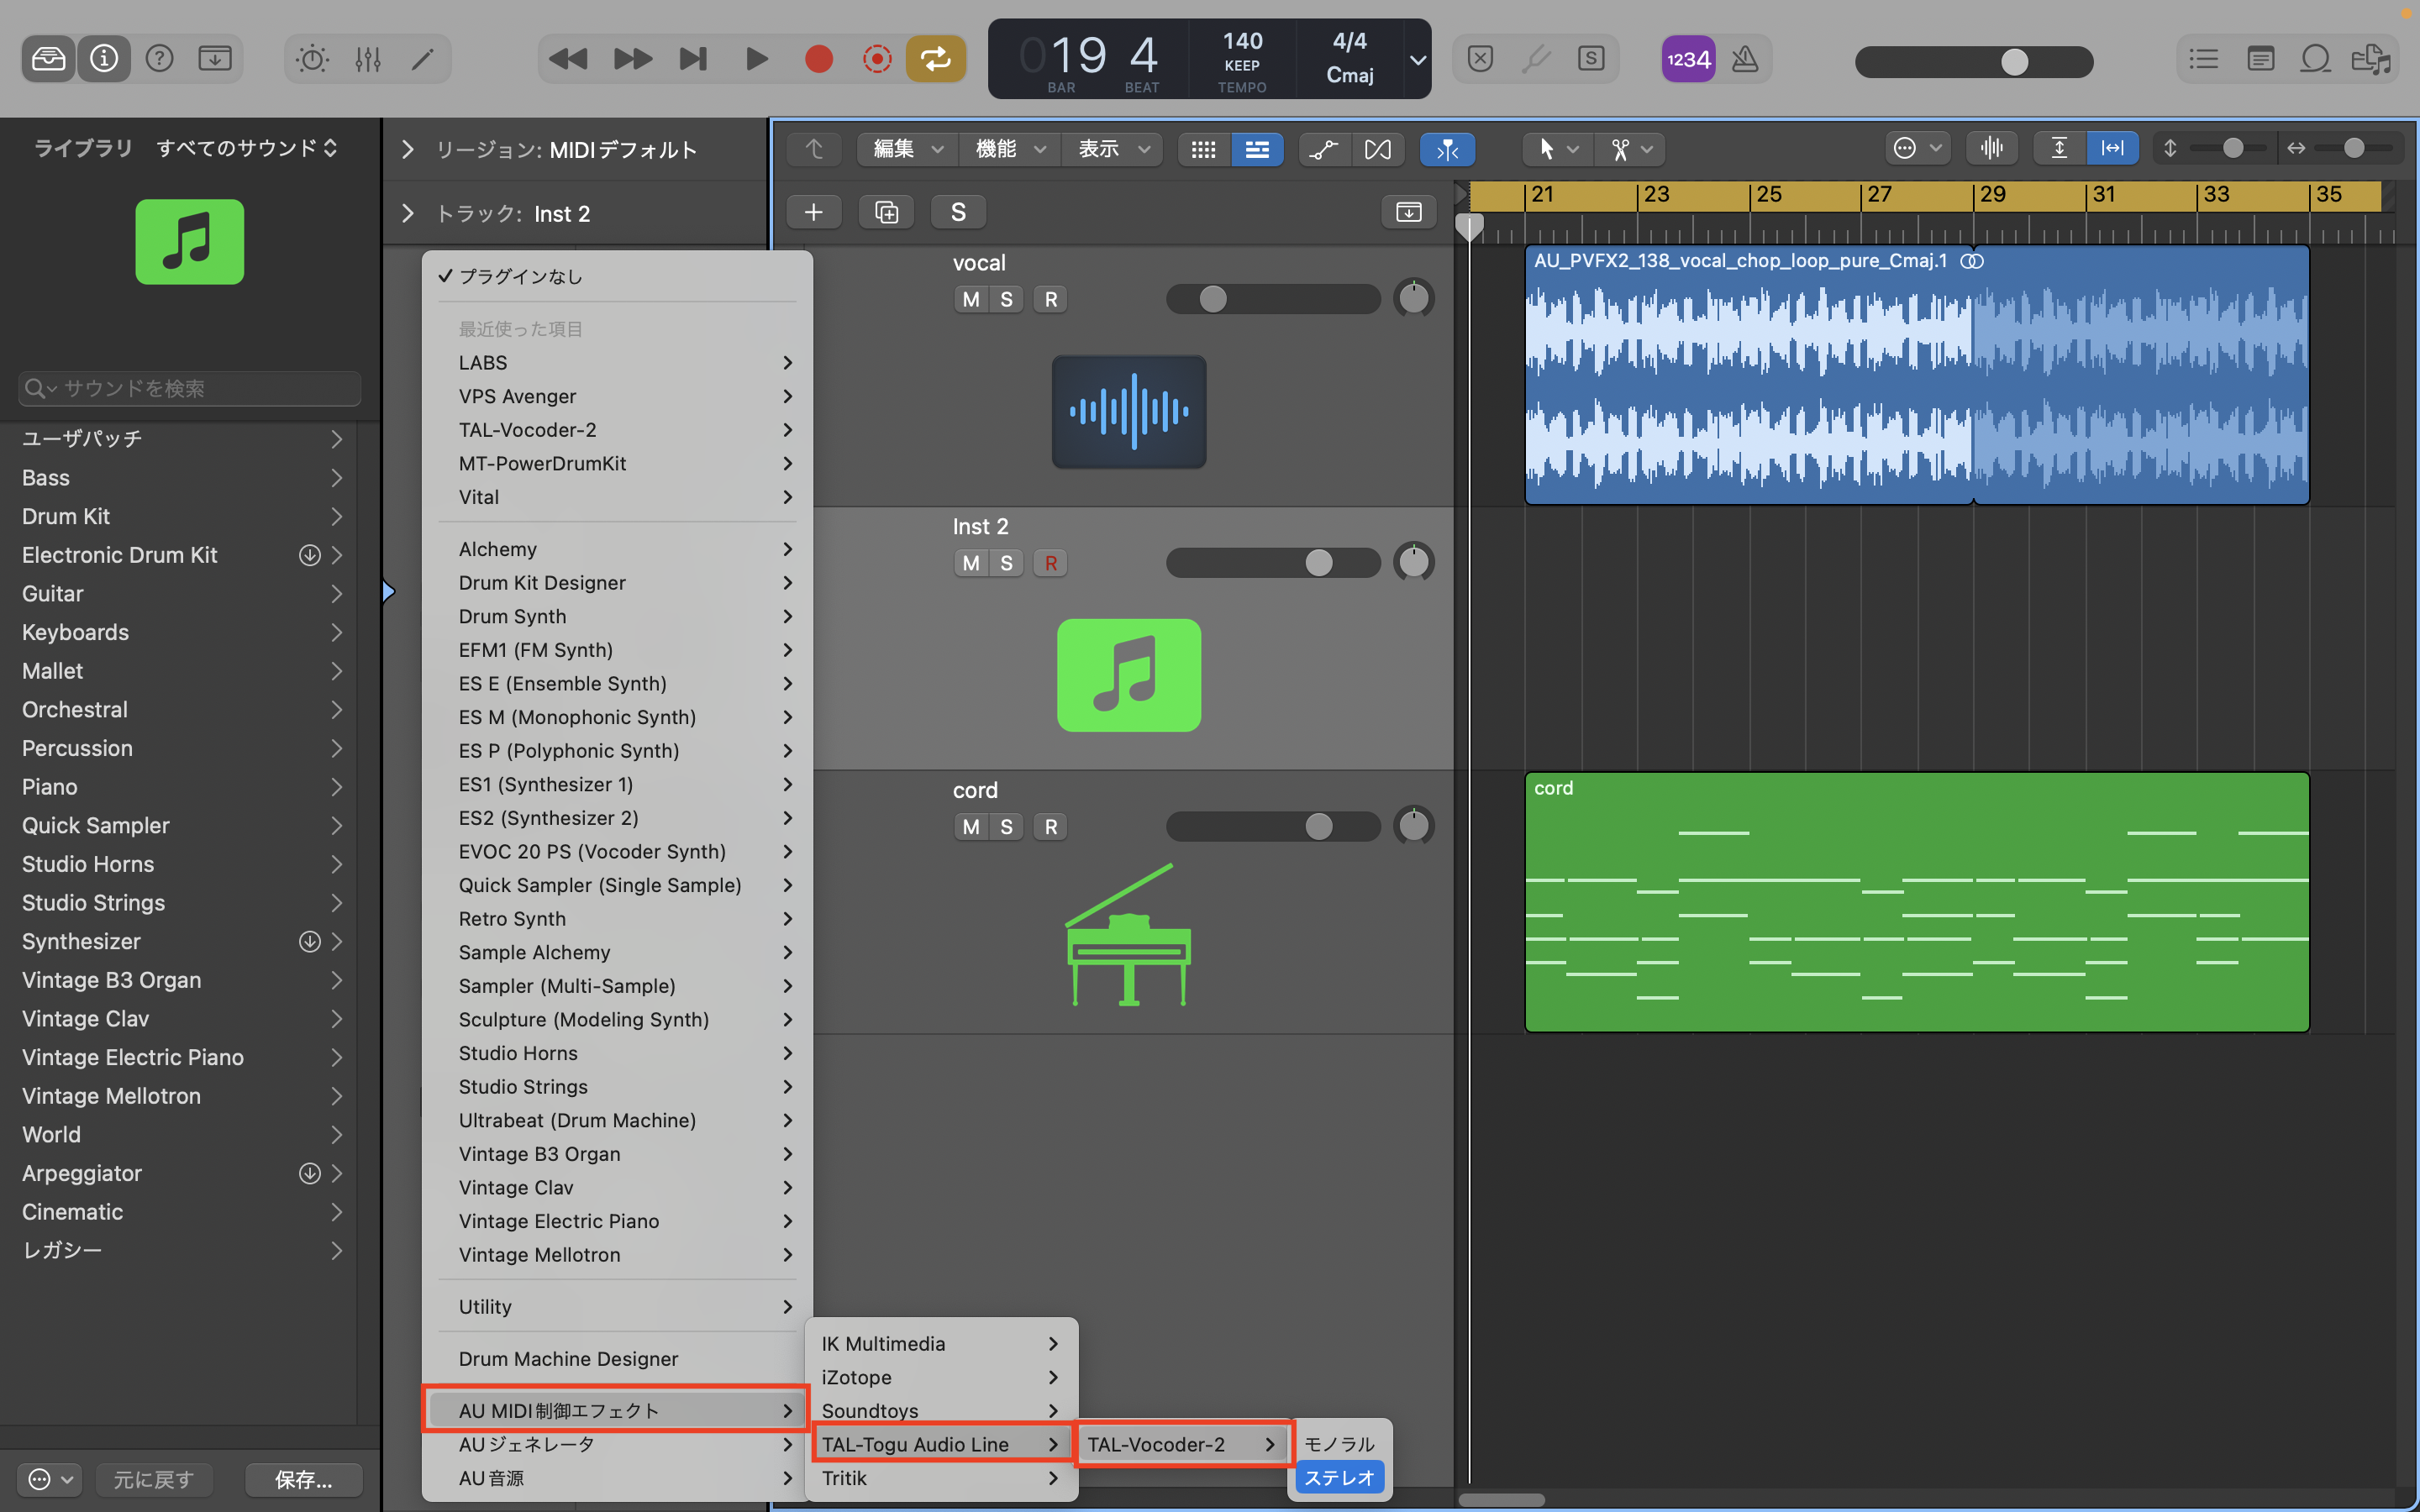Open the Mixer faders icon
The image size is (2420, 1512).
click(x=368, y=59)
